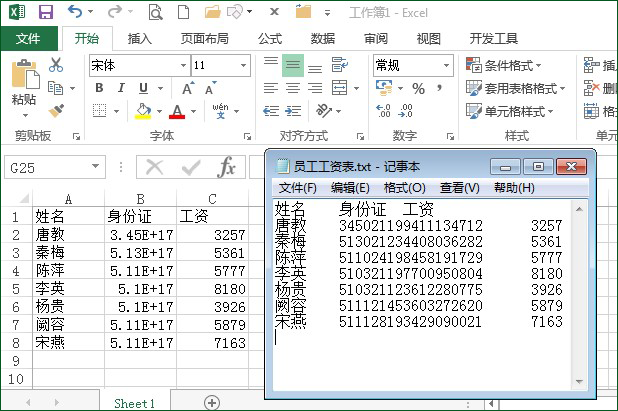The width and height of the screenshot is (618, 411).
Task: Apply accounting number format icon
Action: click(384, 88)
